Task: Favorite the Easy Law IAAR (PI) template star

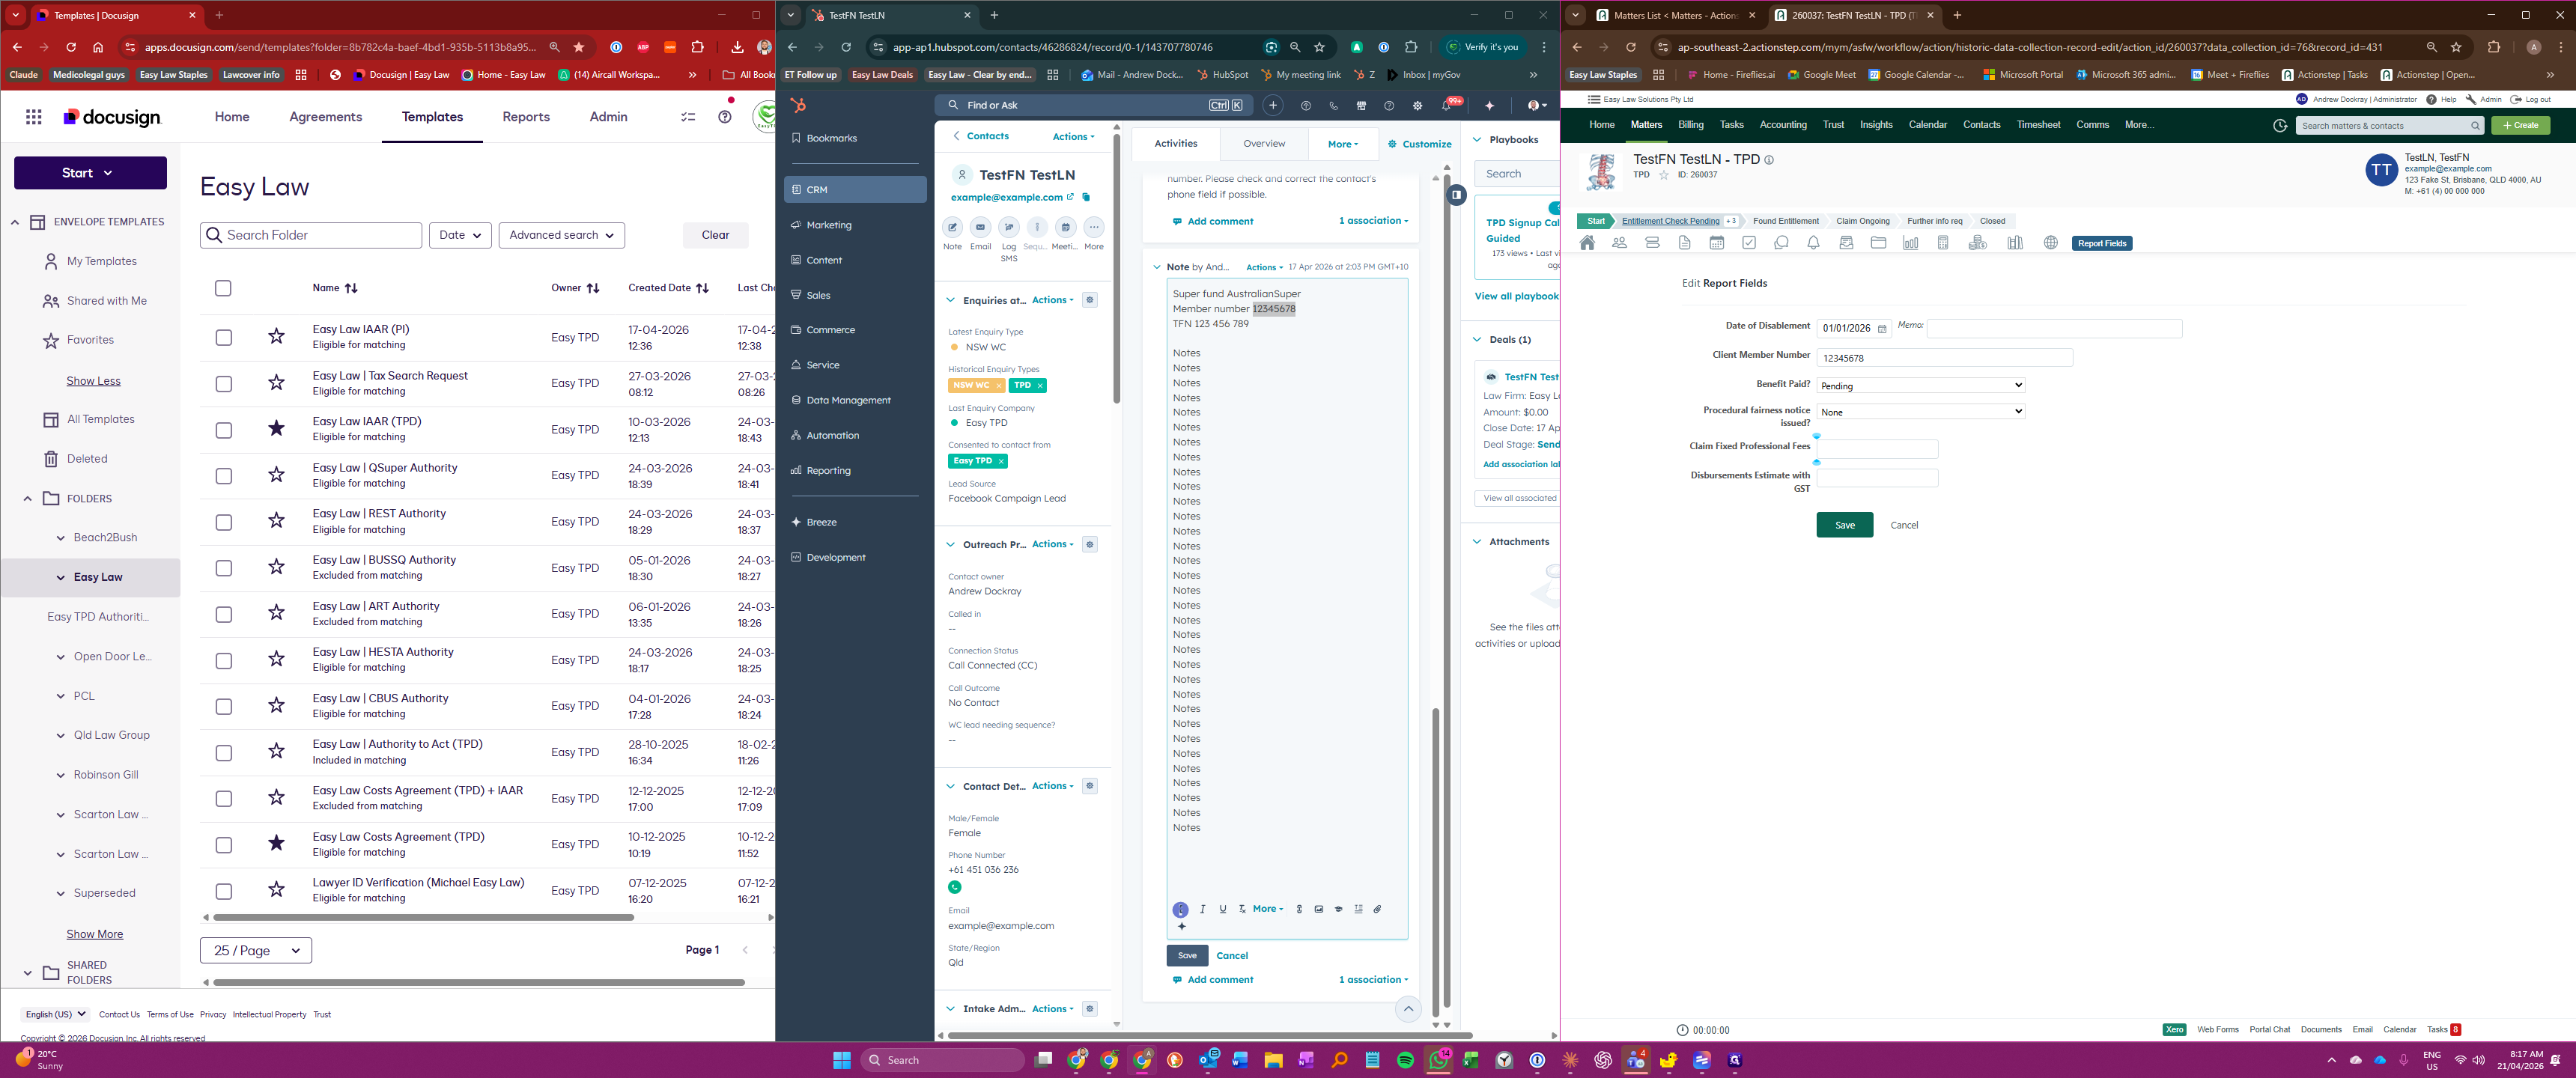Action: [277, 337]
